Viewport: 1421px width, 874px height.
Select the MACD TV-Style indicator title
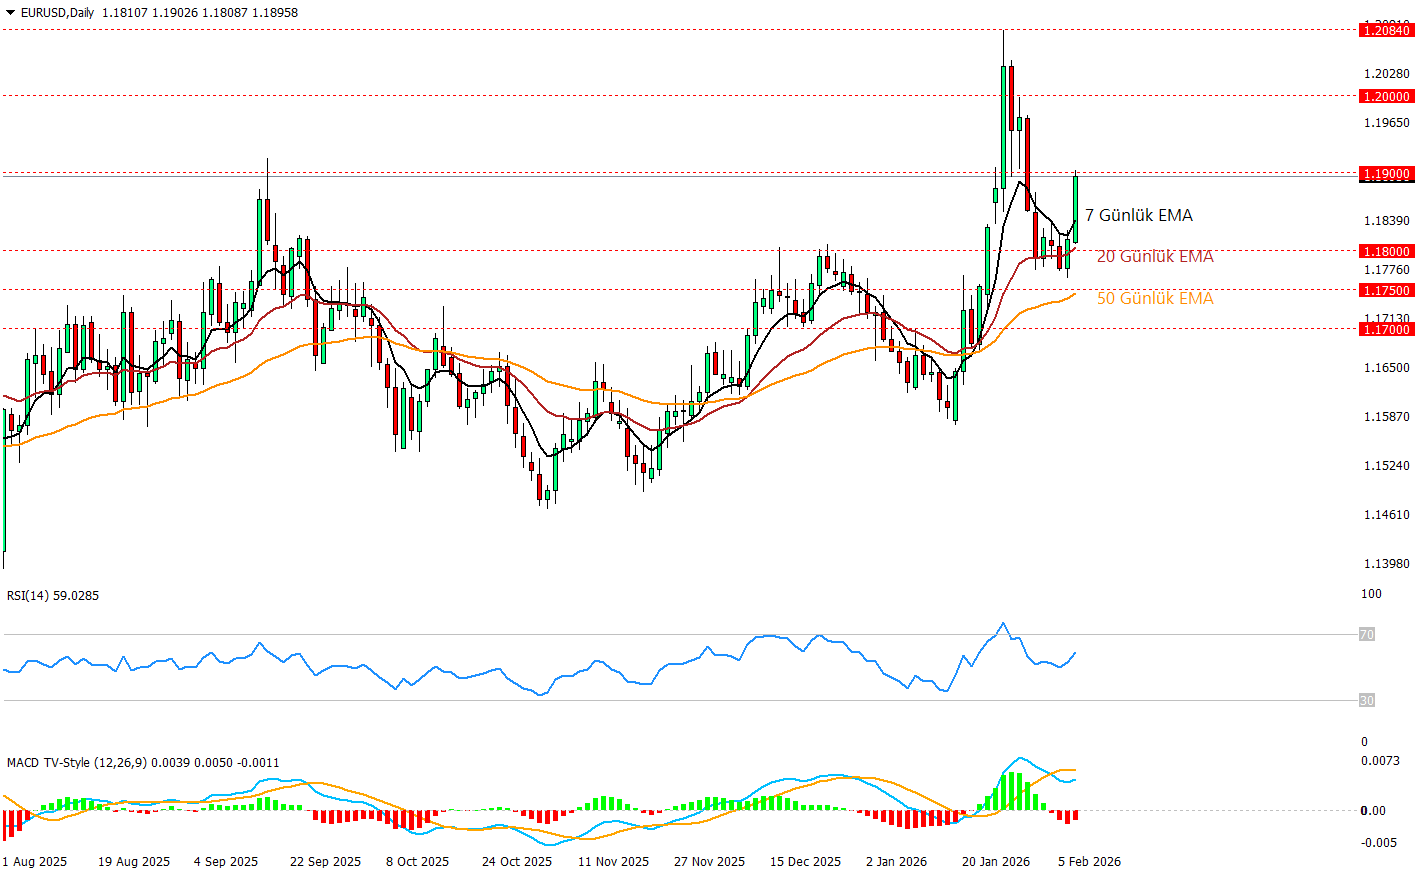point(77,763)
